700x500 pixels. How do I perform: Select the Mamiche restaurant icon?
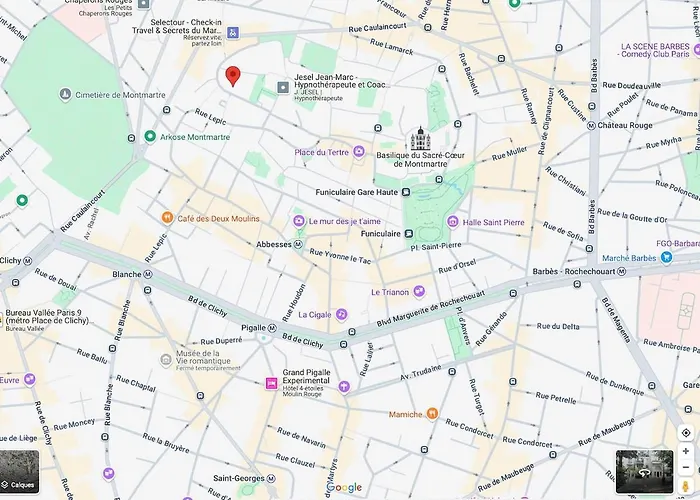(x=432, y=414)
